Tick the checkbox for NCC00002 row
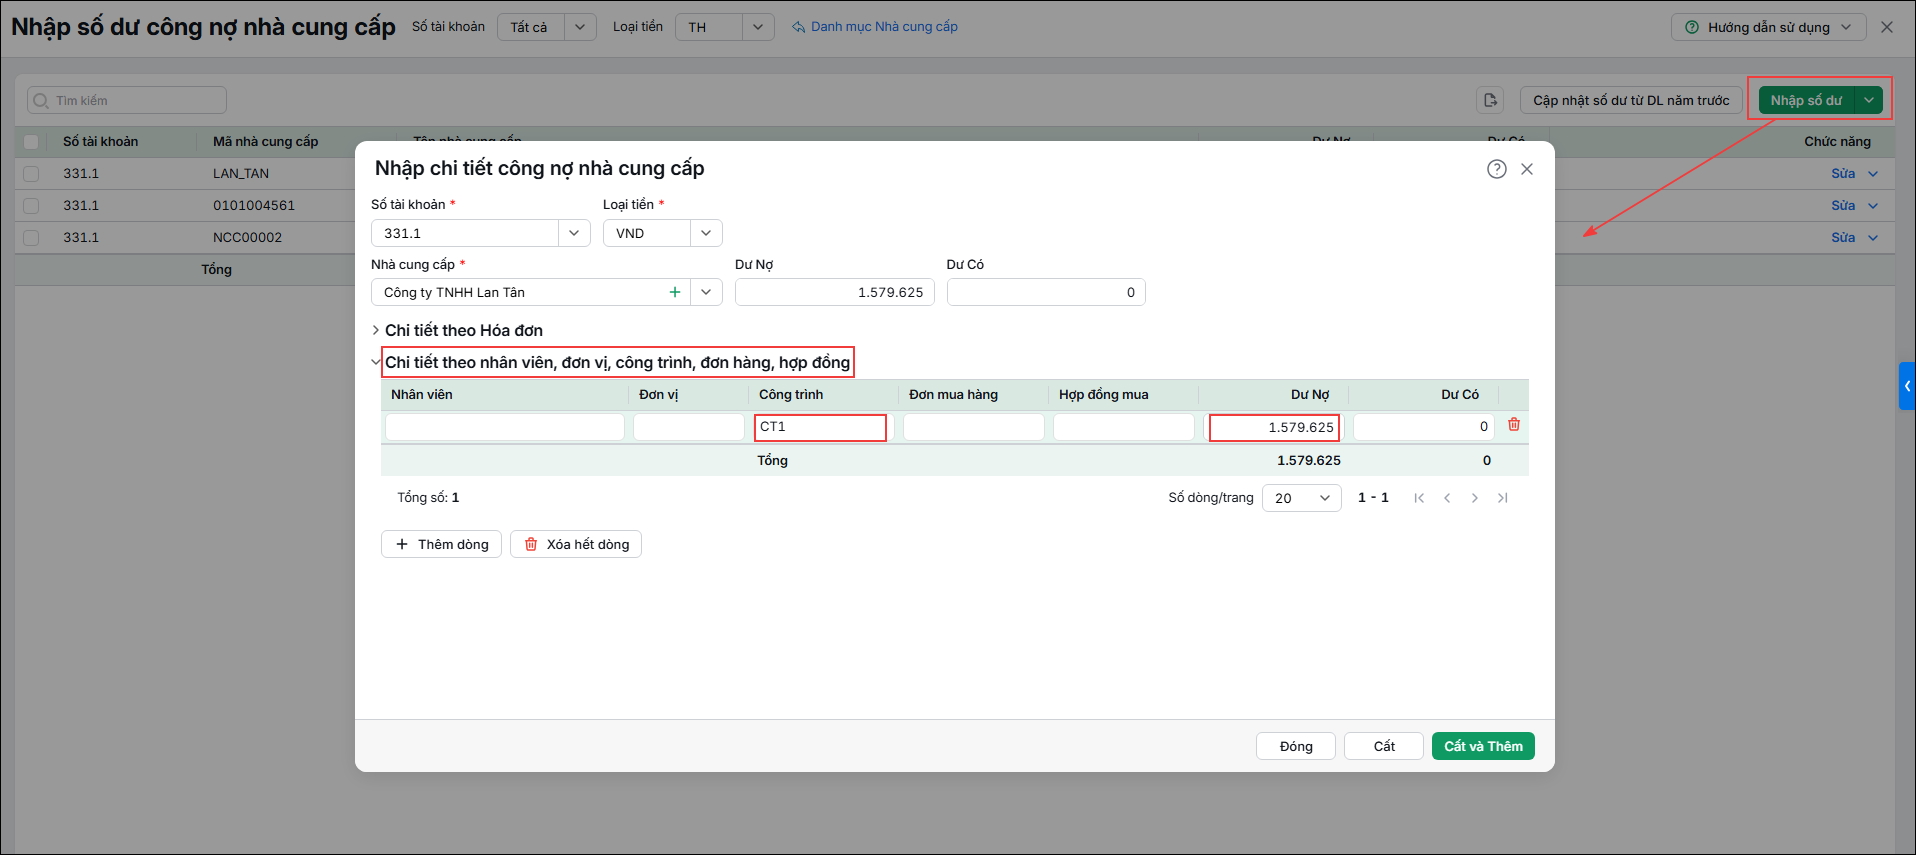1916x855 pixels. (x=31, y=238)
